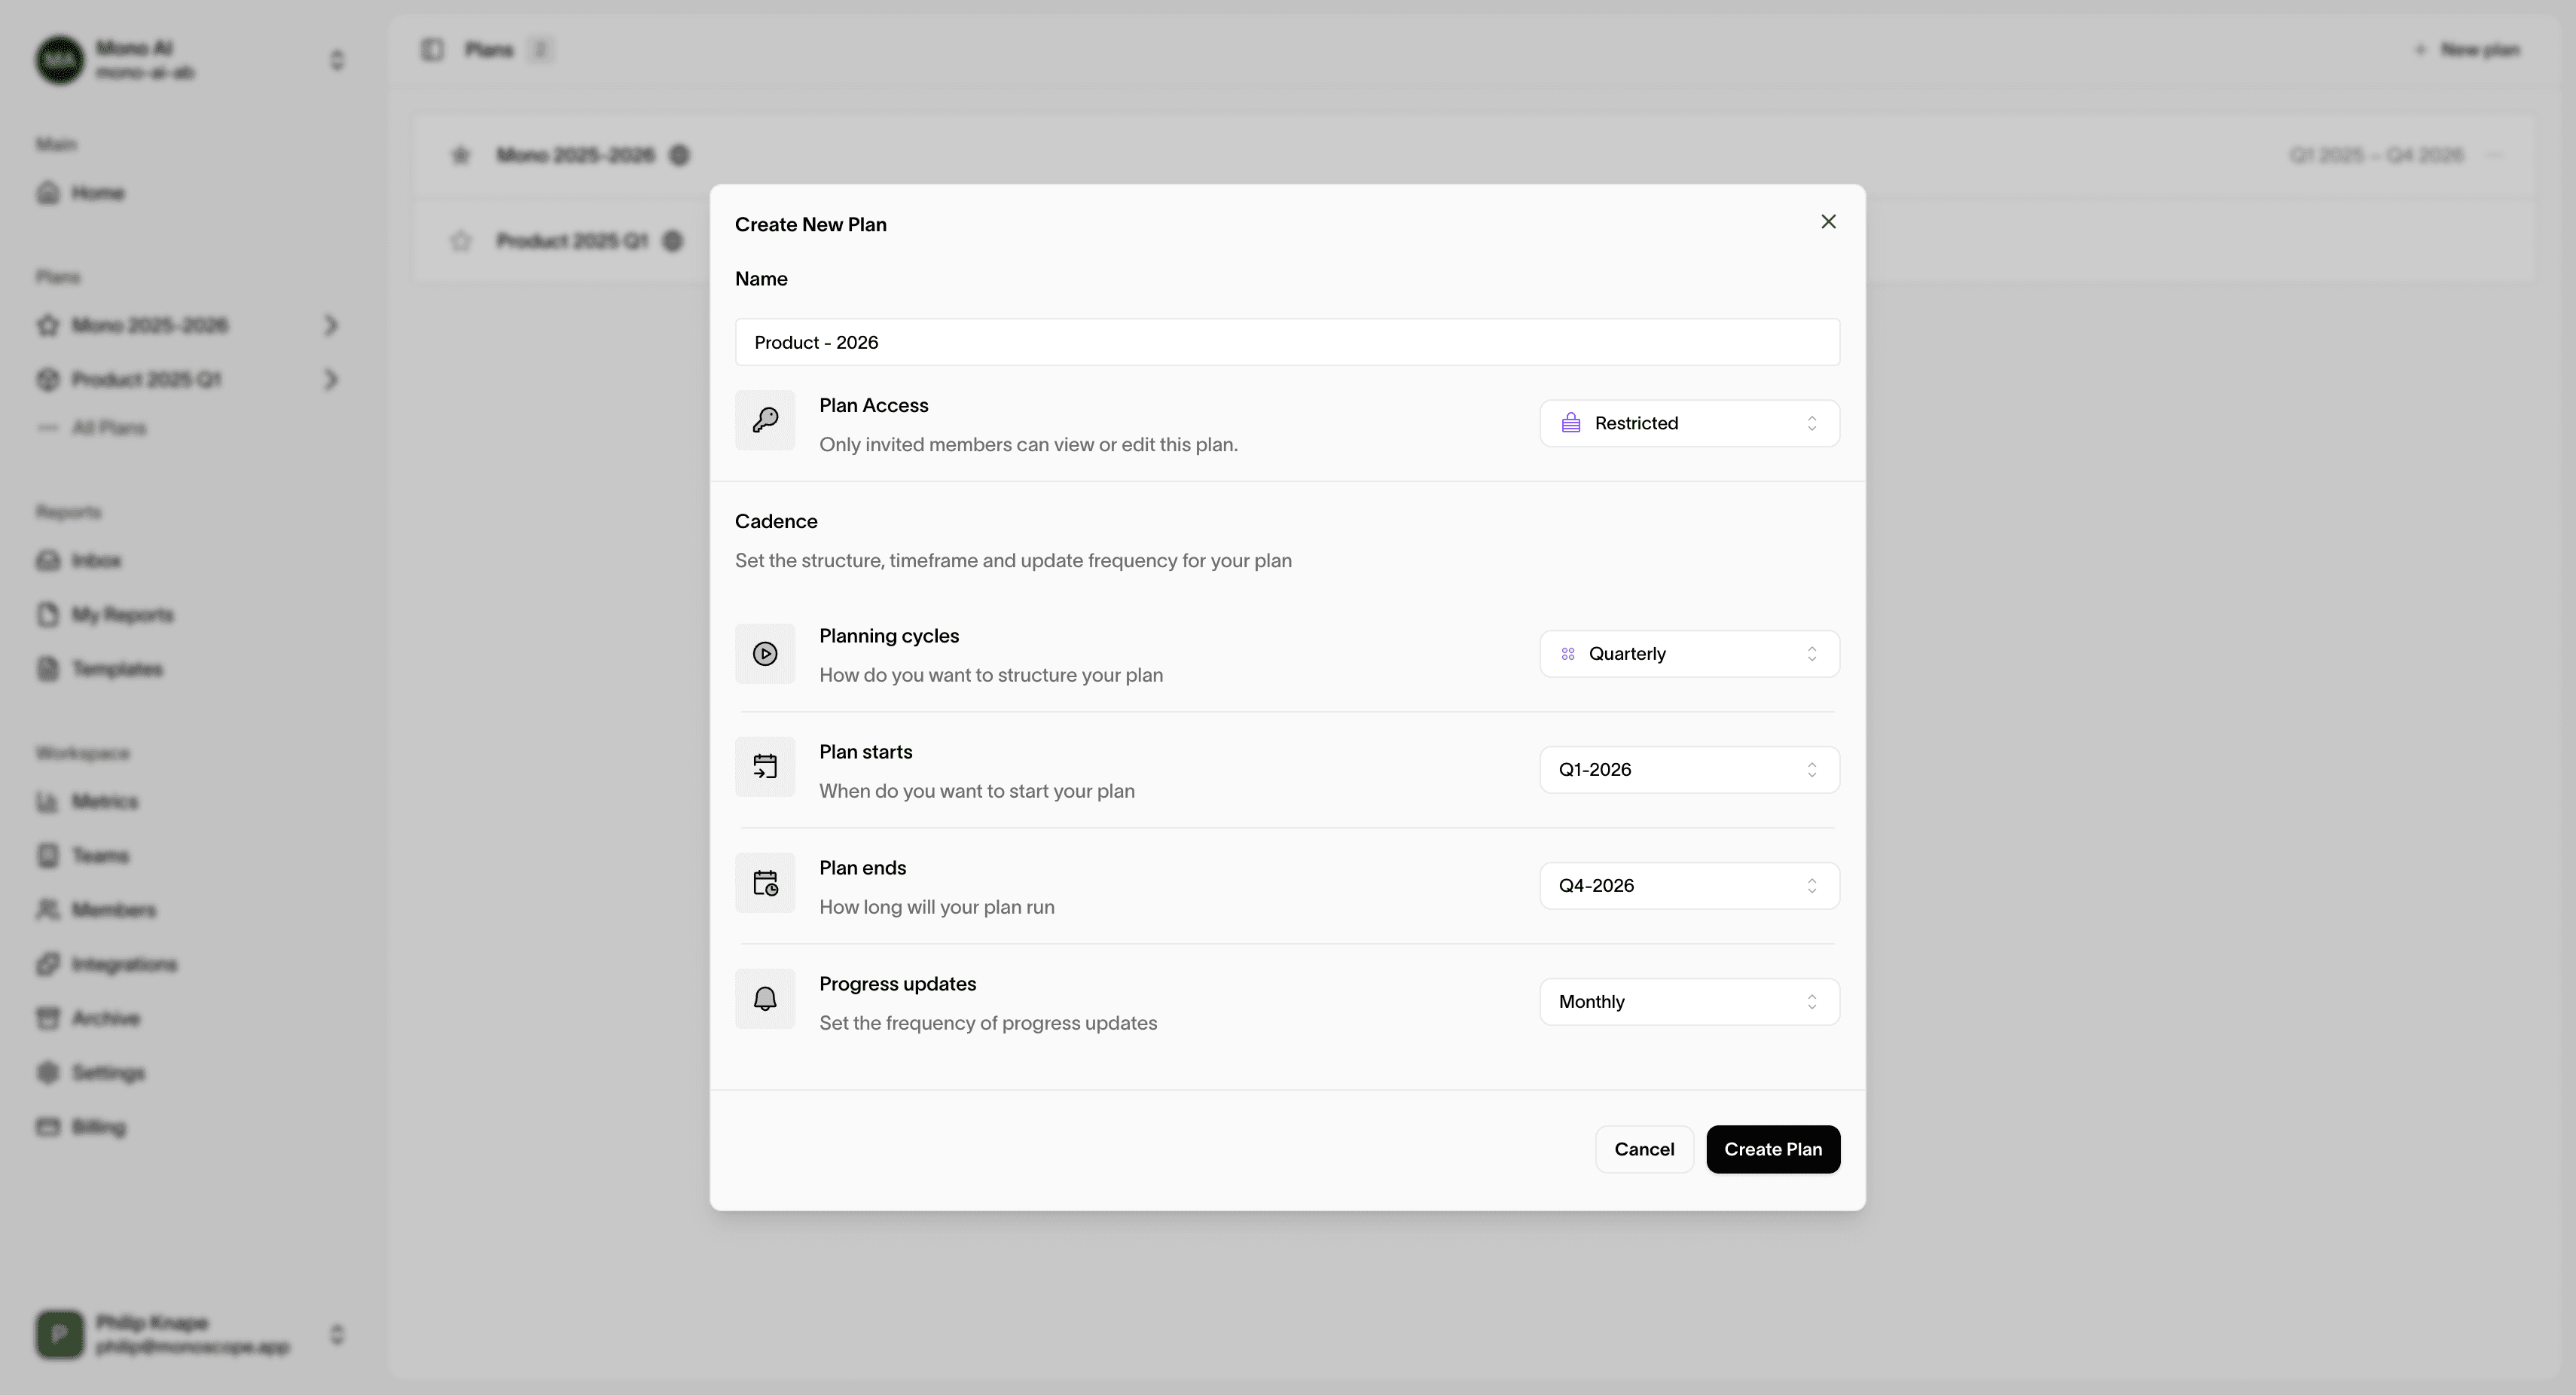The width and height of the screenshot is (2576, 1395).
Task: Close the Create New Plan dialog
Action: [x=1828, y=222]
